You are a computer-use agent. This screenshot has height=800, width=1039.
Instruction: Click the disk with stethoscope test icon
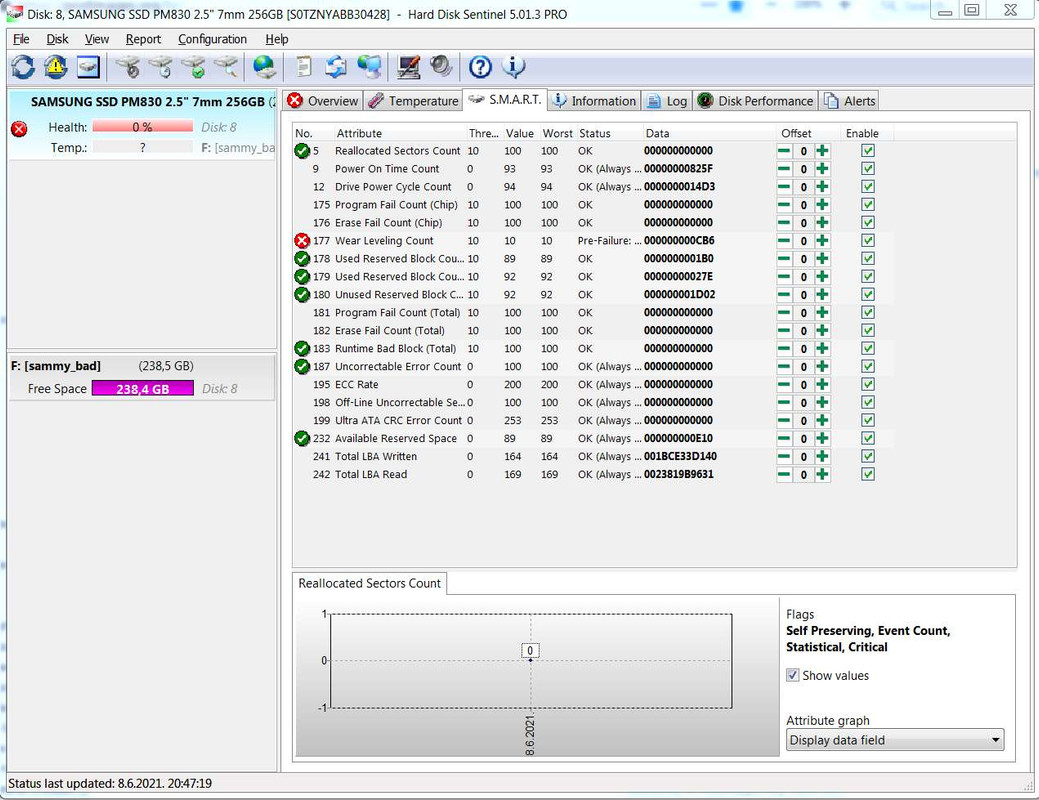128,66
